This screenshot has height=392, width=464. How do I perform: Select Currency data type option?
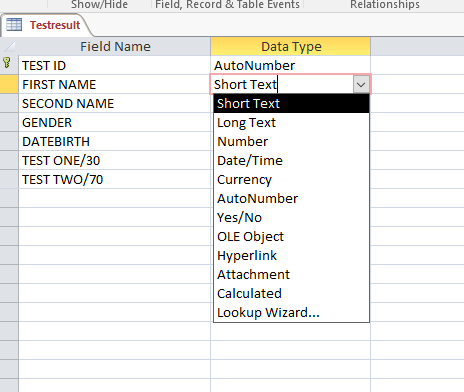pos(292,179)
